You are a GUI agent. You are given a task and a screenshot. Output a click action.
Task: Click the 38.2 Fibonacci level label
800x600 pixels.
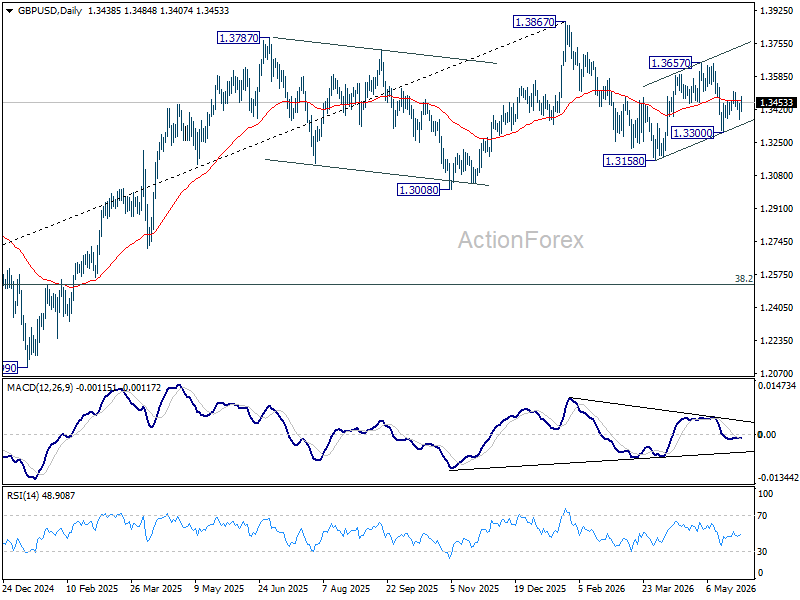click(x=743, y=279)
